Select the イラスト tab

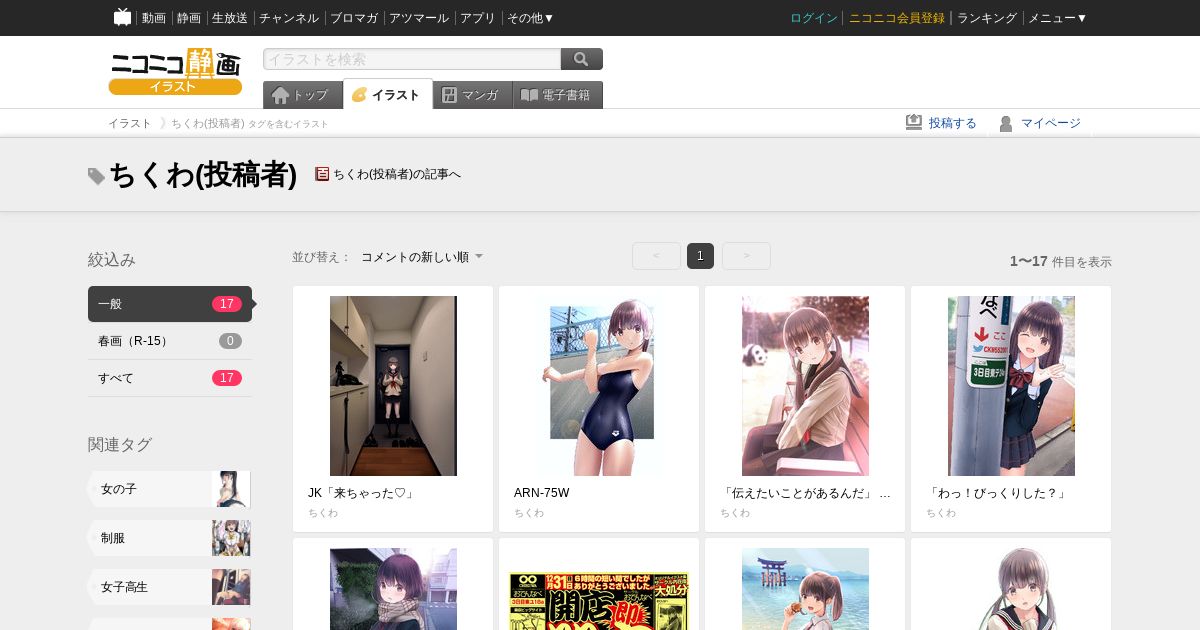tap(388, 94)
